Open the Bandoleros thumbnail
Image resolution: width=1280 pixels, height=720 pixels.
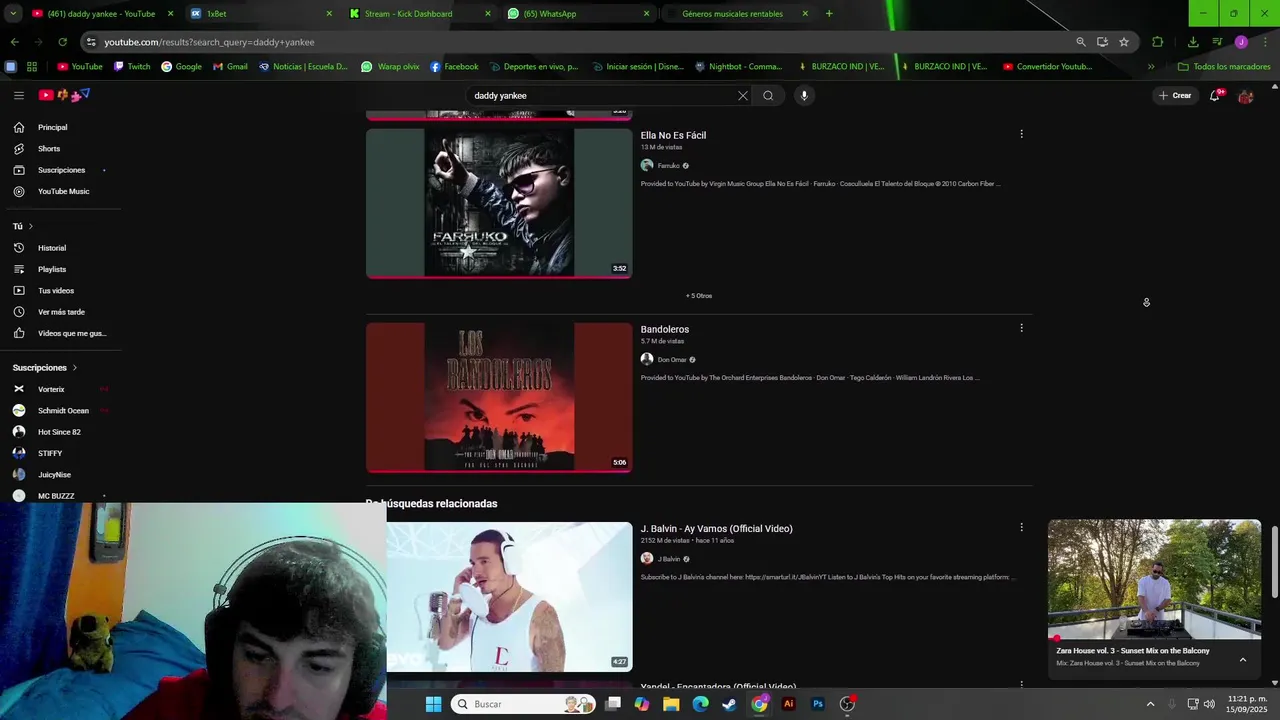[499, 397]
